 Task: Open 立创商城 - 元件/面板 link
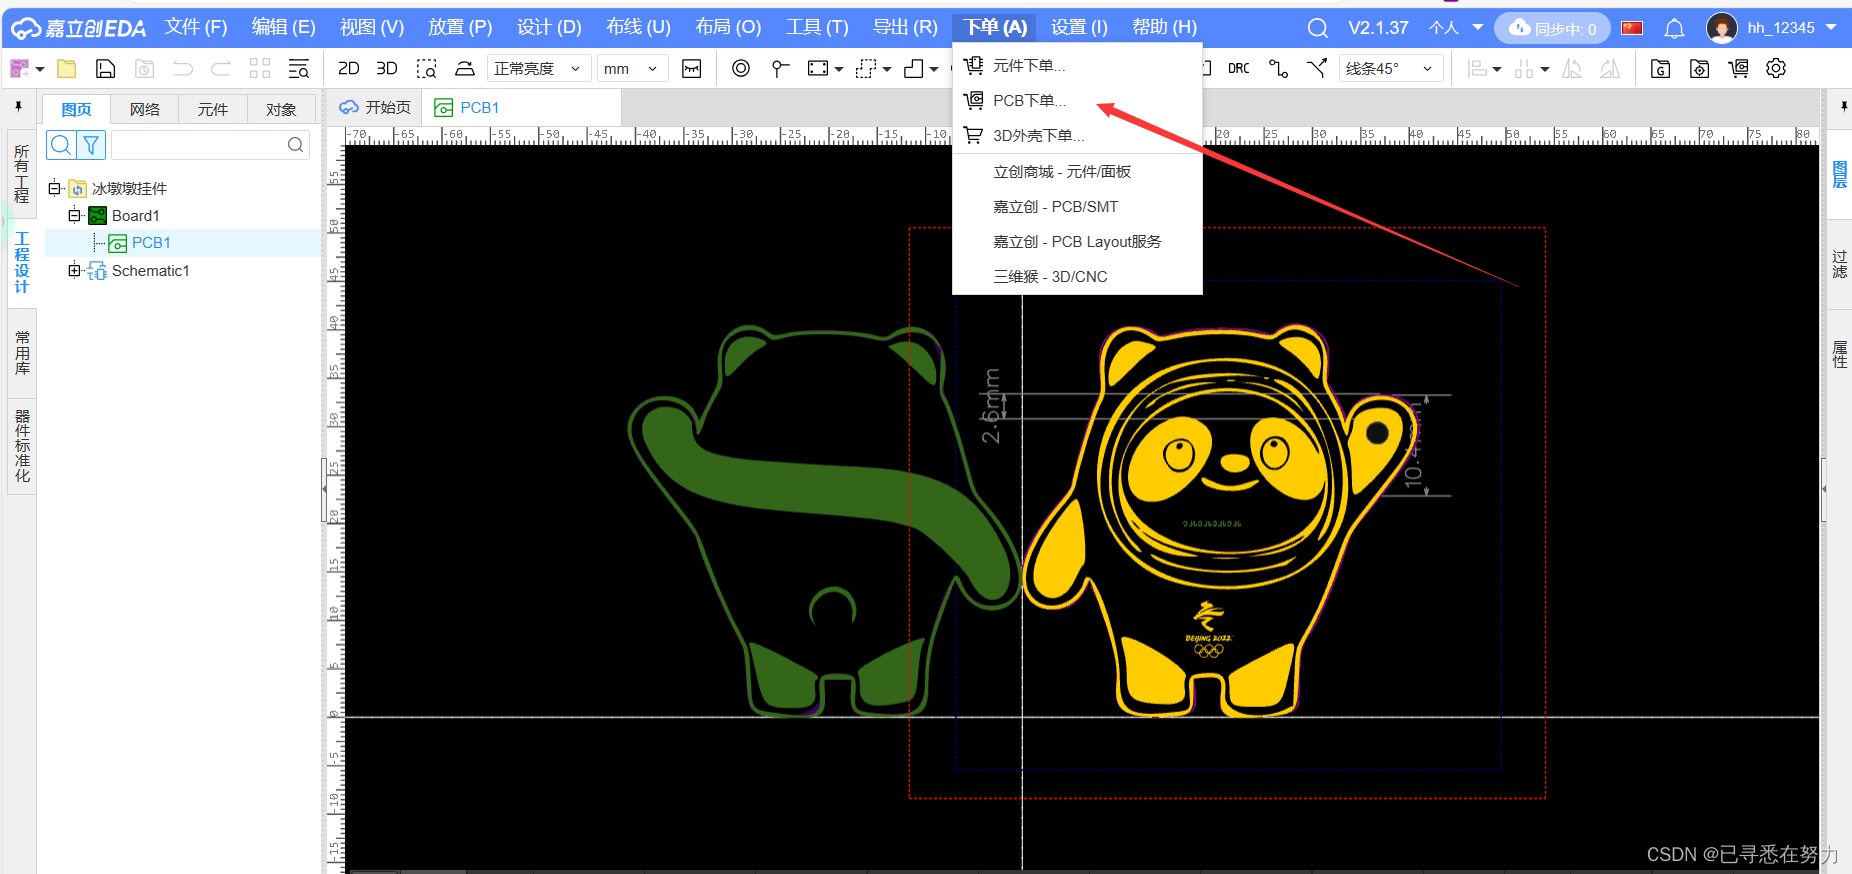(1077, 172)
